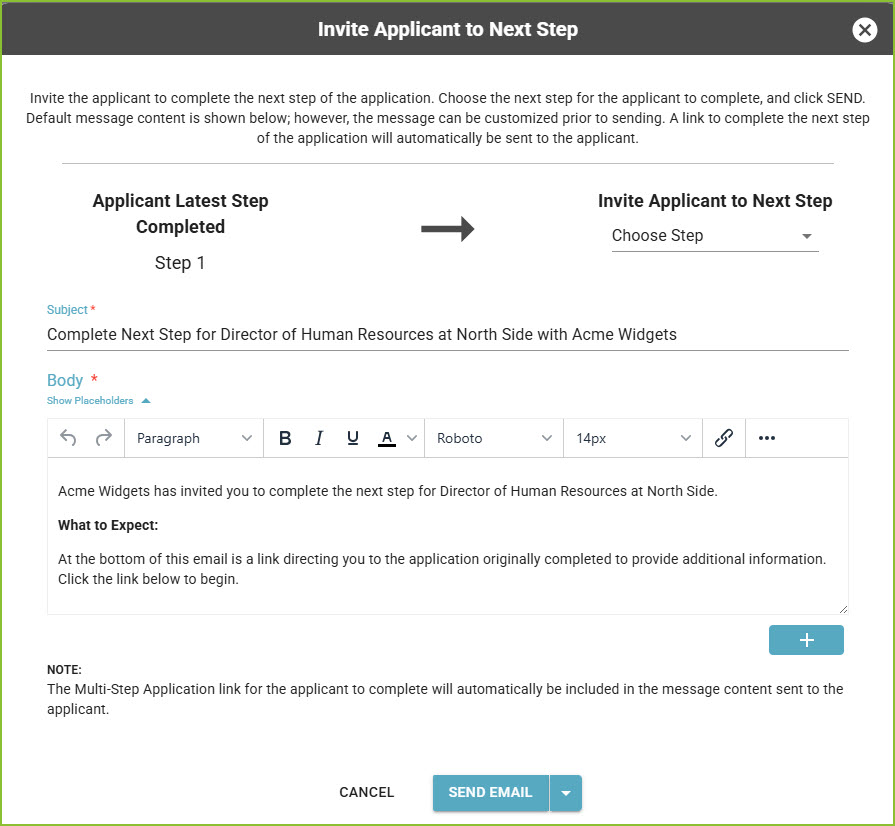Screen dimensions: 895x826
Task: Click the 'Step 1' completed step text
Action: pyautogui.click(x=180, y=263)
